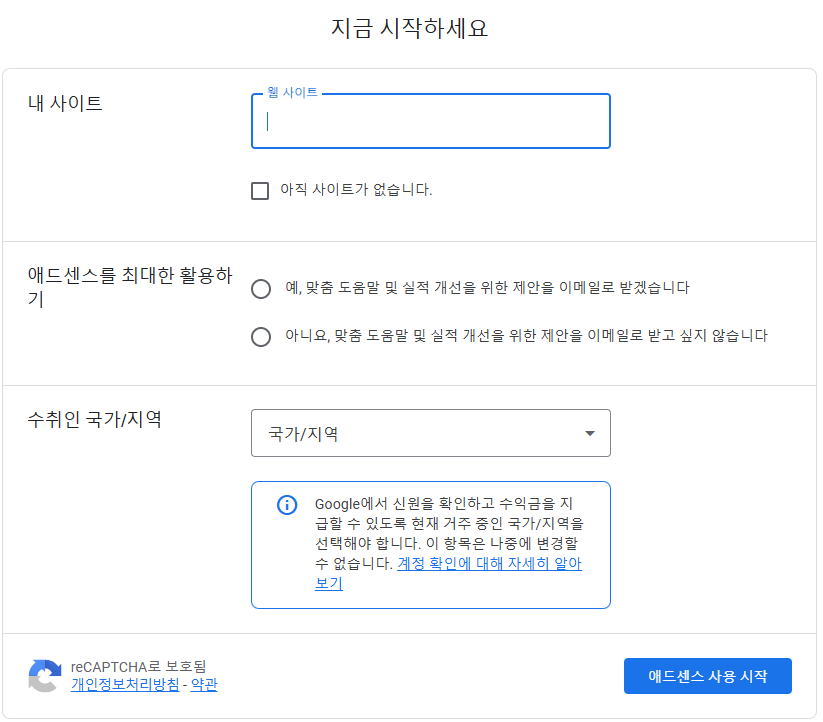Click the 애드센스 사용 시작 button

pyautogui.click(x=708, y=676)
